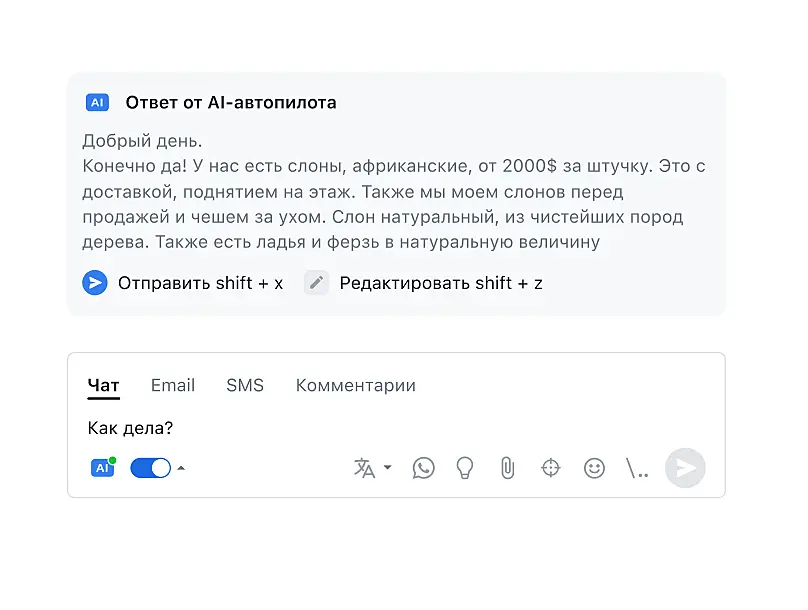808x610 pixels.
Task: Click Редактировать to edit the AI reply
Action: [425, 283]
